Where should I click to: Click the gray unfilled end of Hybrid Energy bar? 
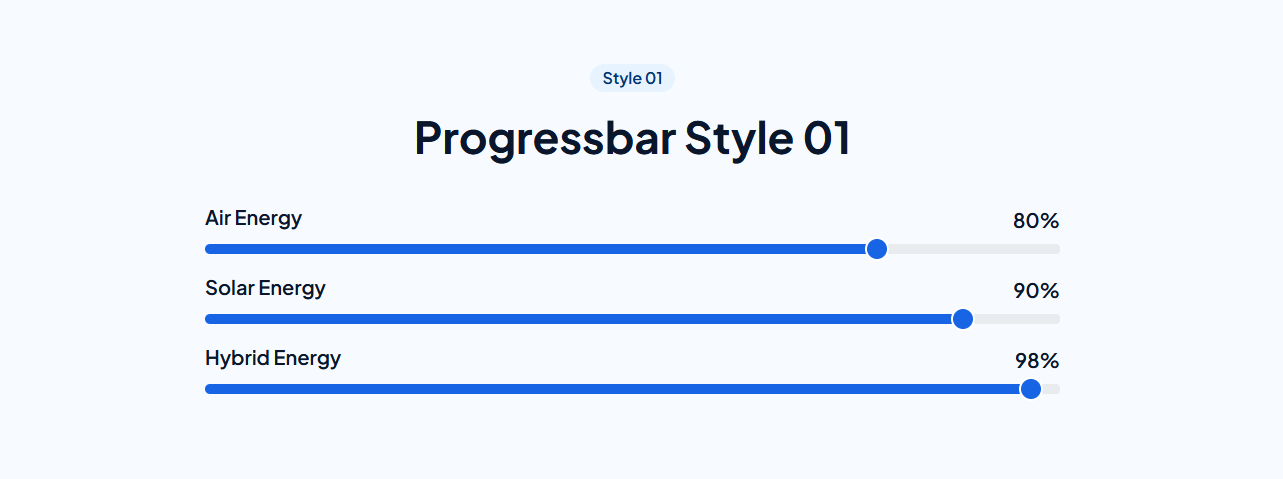[1052, 389]
